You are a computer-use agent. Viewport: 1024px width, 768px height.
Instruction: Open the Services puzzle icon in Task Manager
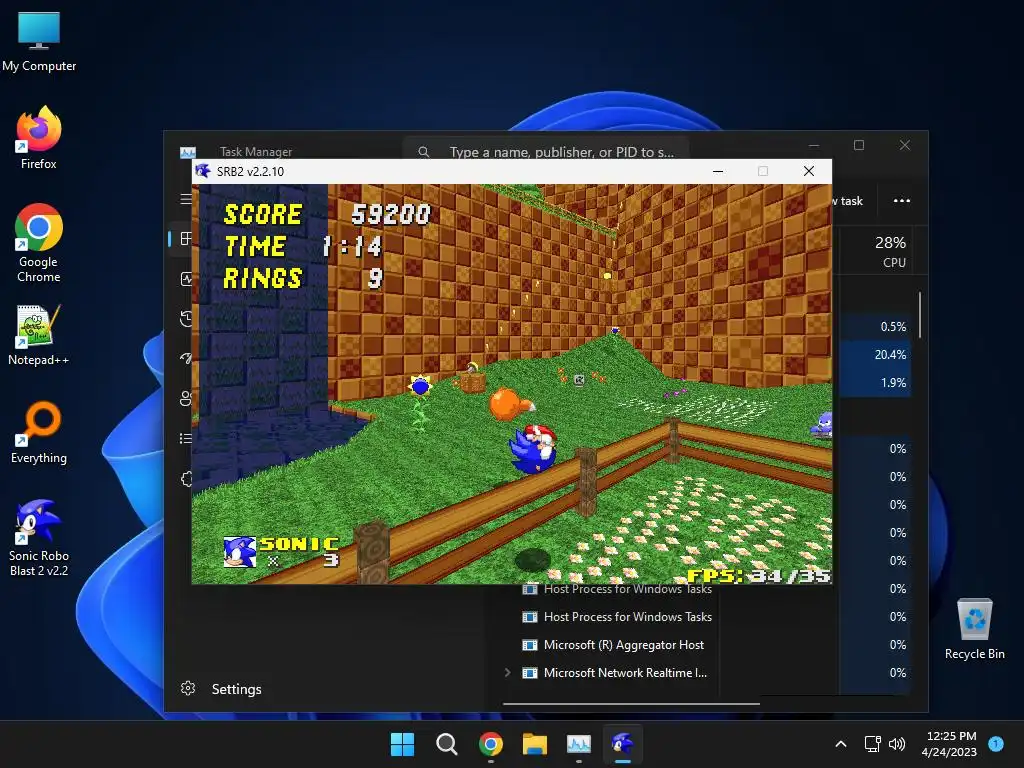pos(187,479)
